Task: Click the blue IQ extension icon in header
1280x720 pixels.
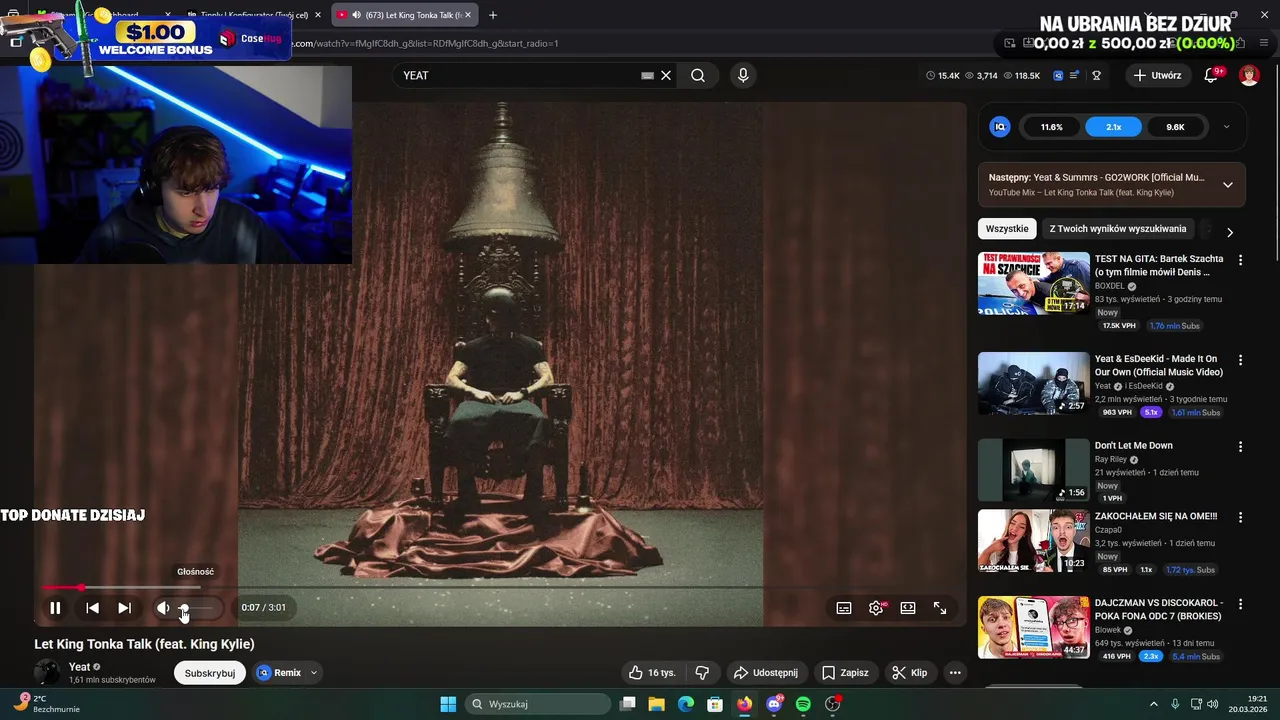Action: point(1058,75)
